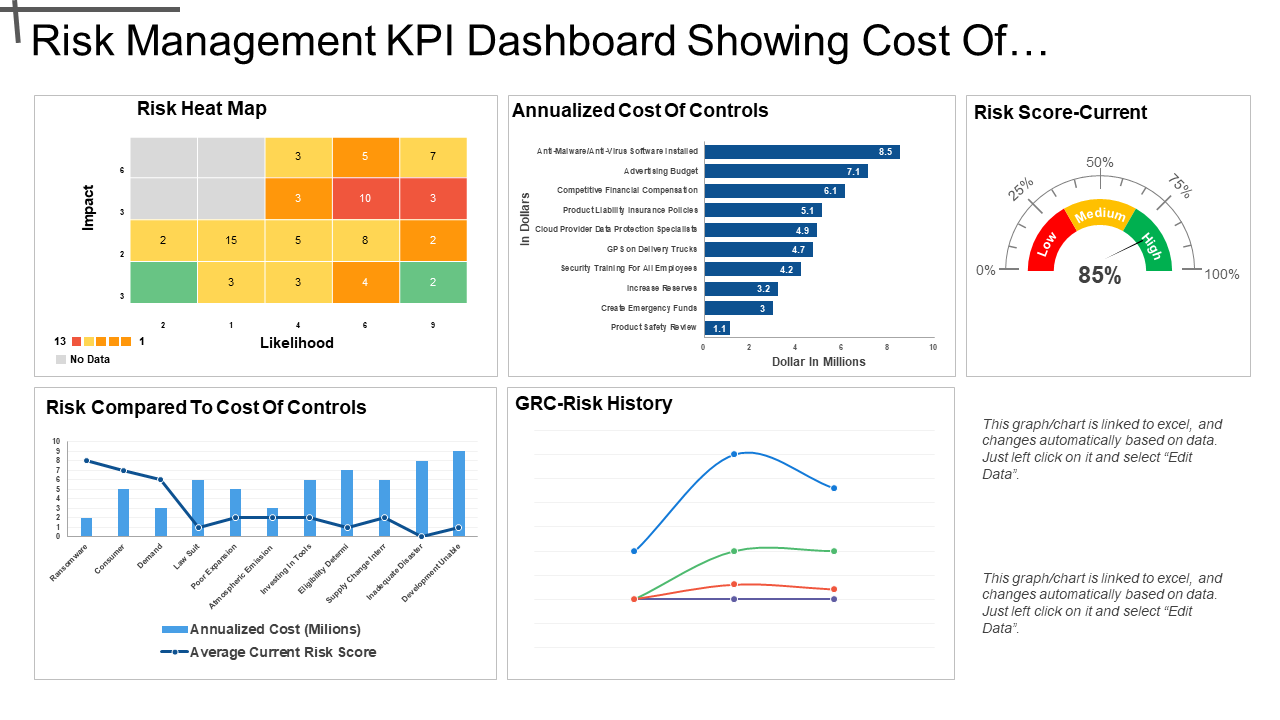Click the GRC-Risk History title
Screen dimensions: 1280x720
pyautogui.click(x=594, y=404)
